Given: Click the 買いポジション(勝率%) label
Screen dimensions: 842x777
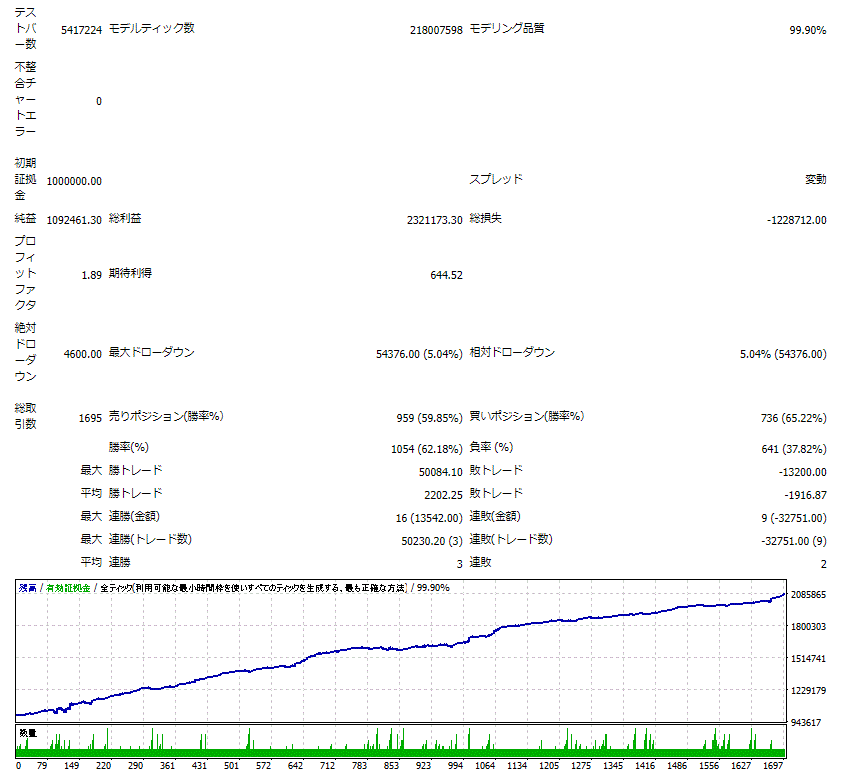Looking at the screenshot, I should tap(527, 417).
